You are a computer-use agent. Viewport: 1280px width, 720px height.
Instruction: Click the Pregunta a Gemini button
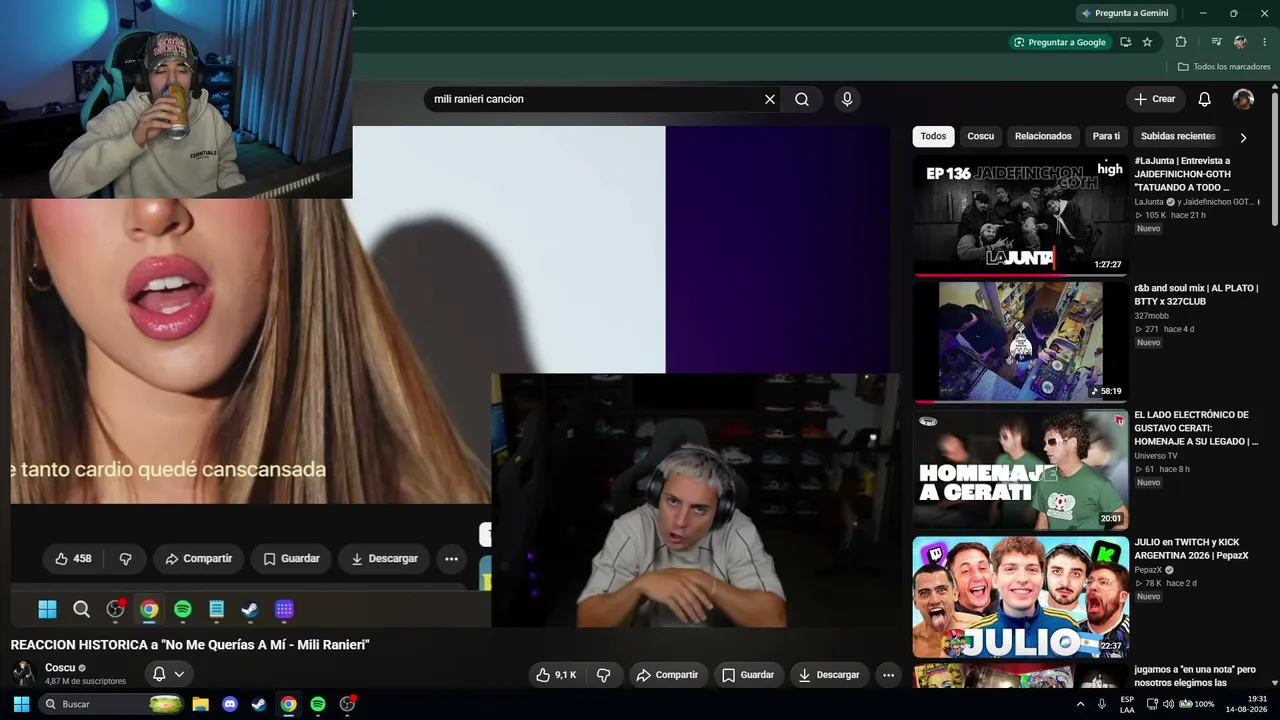1125,13
